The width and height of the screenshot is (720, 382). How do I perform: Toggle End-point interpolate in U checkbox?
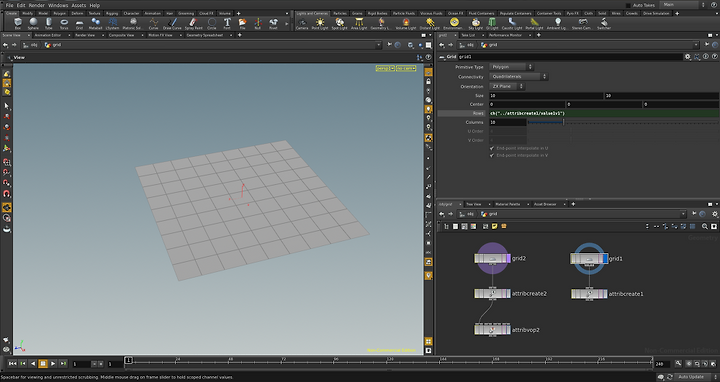492,148
